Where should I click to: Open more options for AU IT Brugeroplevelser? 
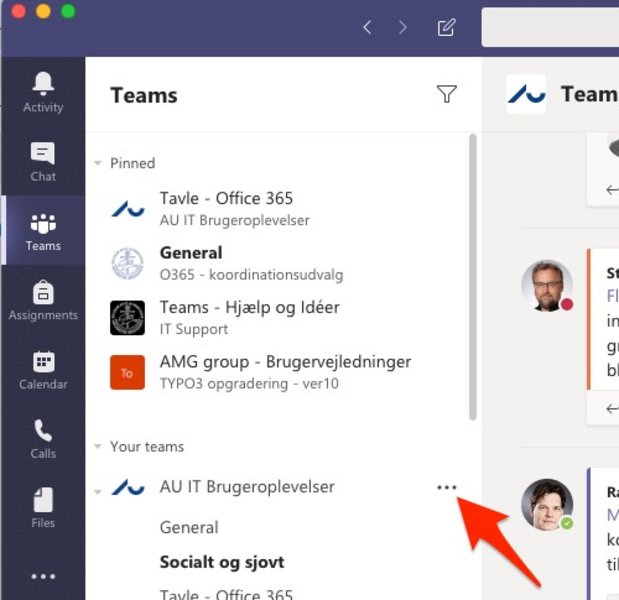coord(446,487)
